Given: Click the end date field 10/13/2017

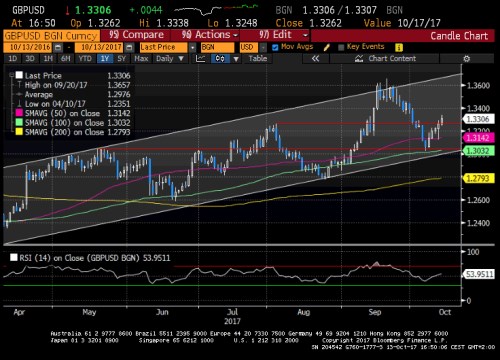Looking at the screenshot, I should coord(100,47).
